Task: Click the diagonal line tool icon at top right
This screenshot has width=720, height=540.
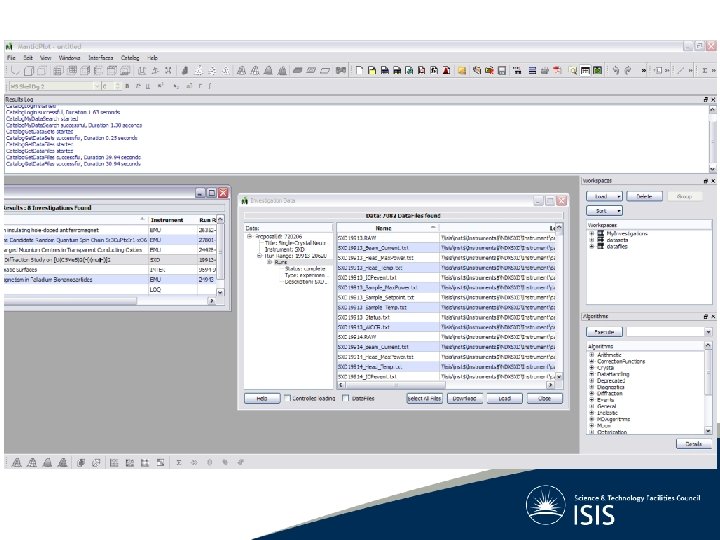Action: click(x=681, y=70)
